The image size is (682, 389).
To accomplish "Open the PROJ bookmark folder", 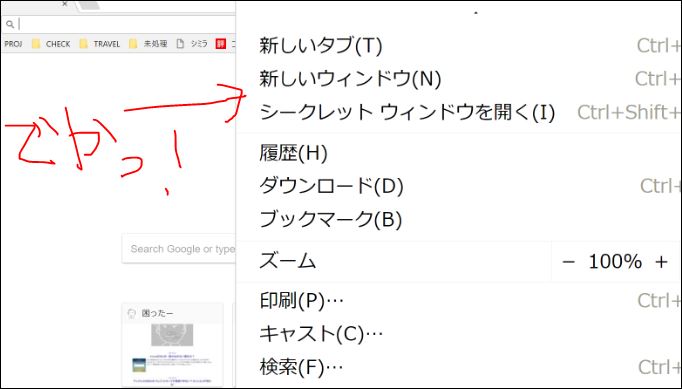I will 13,44.
